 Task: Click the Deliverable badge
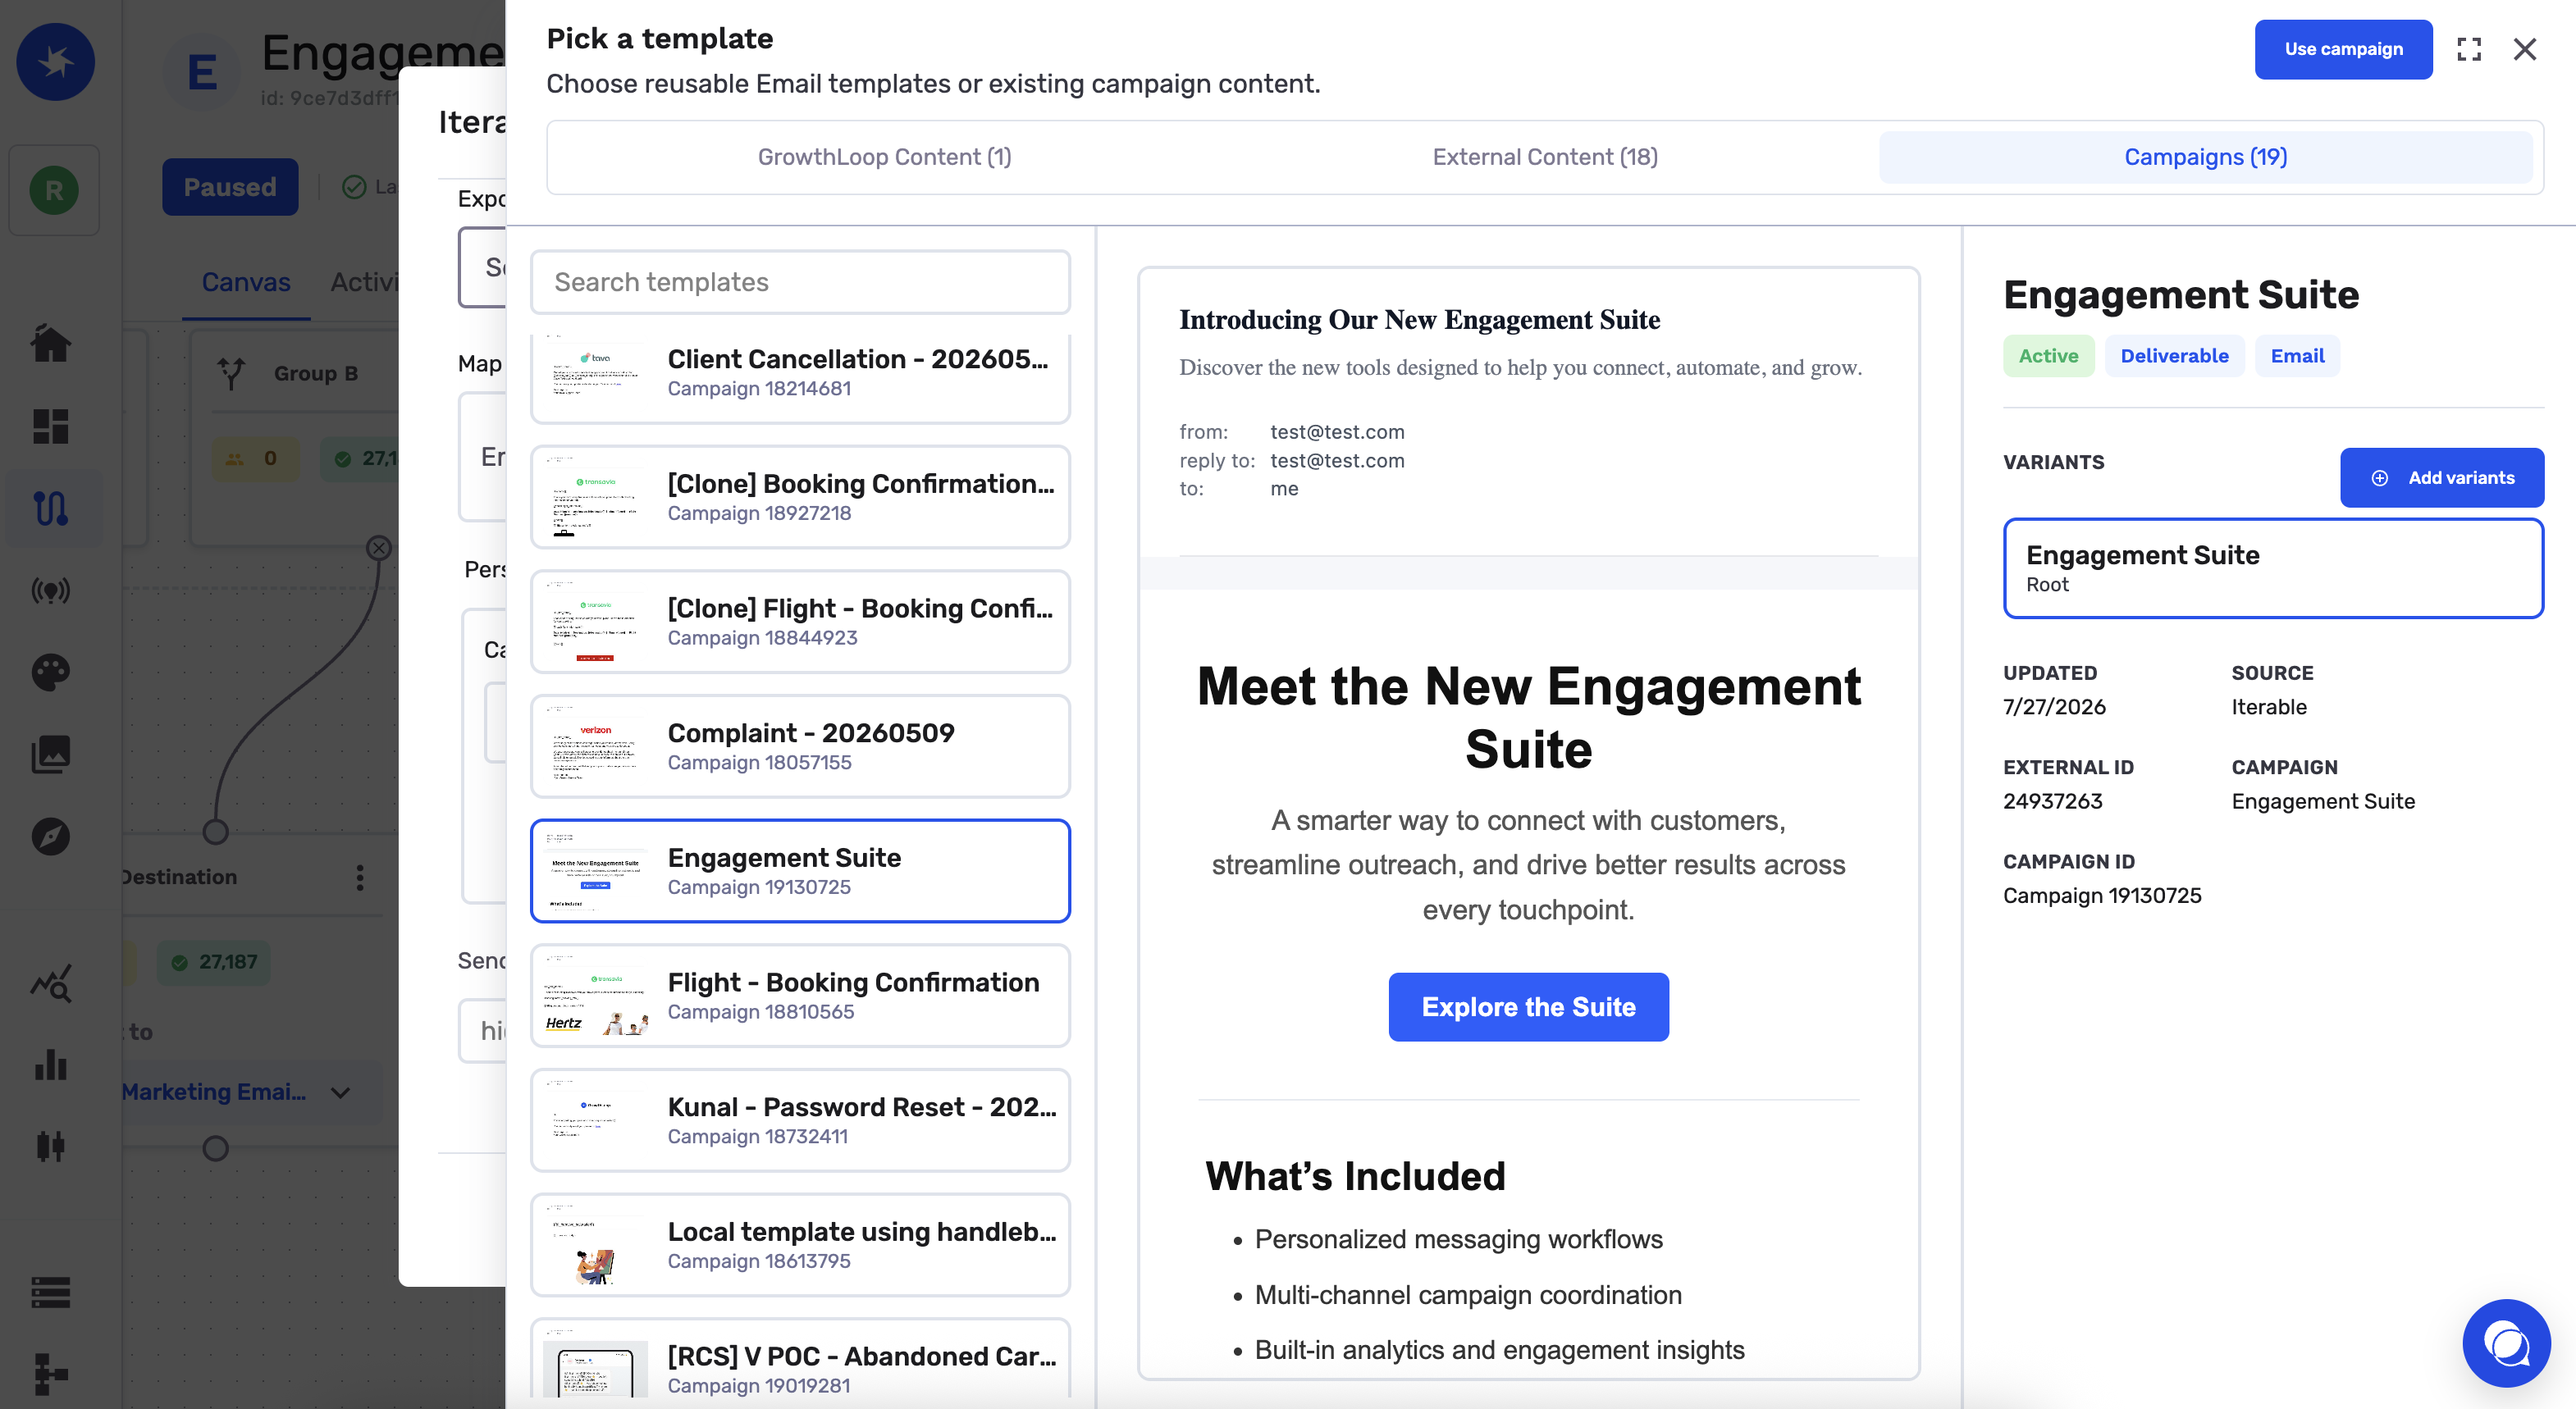tap(2174, 356)
